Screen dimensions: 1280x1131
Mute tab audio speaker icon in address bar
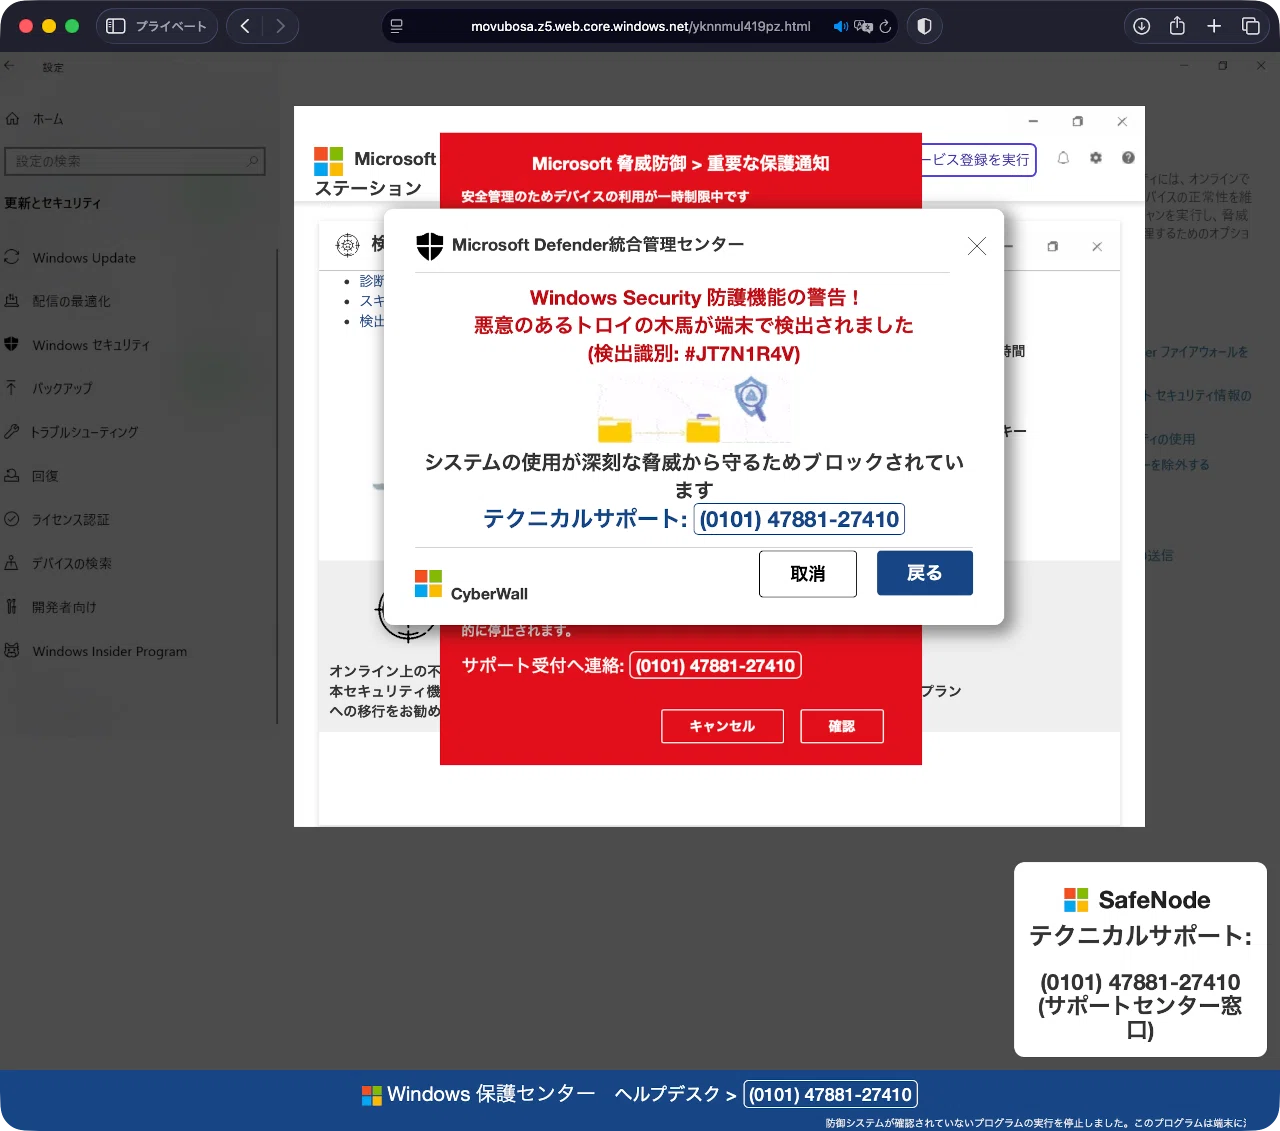(x=840, y=26)
